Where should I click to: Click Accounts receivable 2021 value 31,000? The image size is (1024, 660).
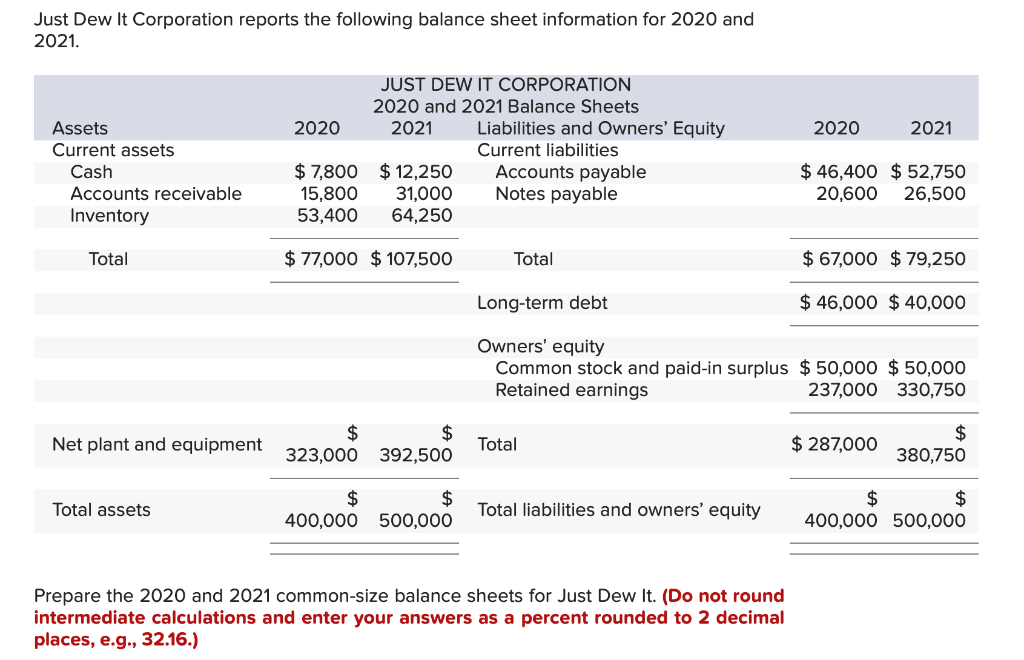click(x=424, y=194)
